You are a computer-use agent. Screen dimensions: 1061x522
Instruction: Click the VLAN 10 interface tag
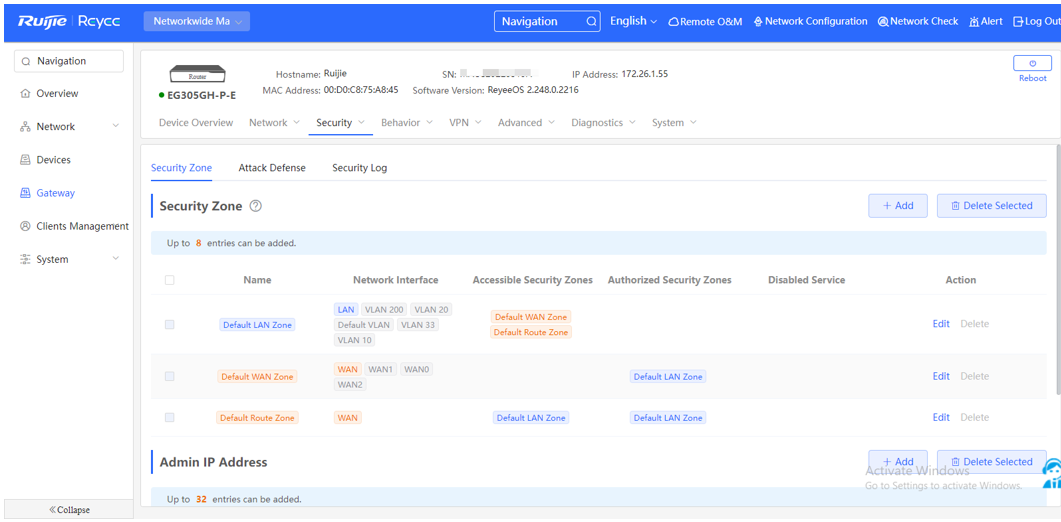[x=355, y=341]
